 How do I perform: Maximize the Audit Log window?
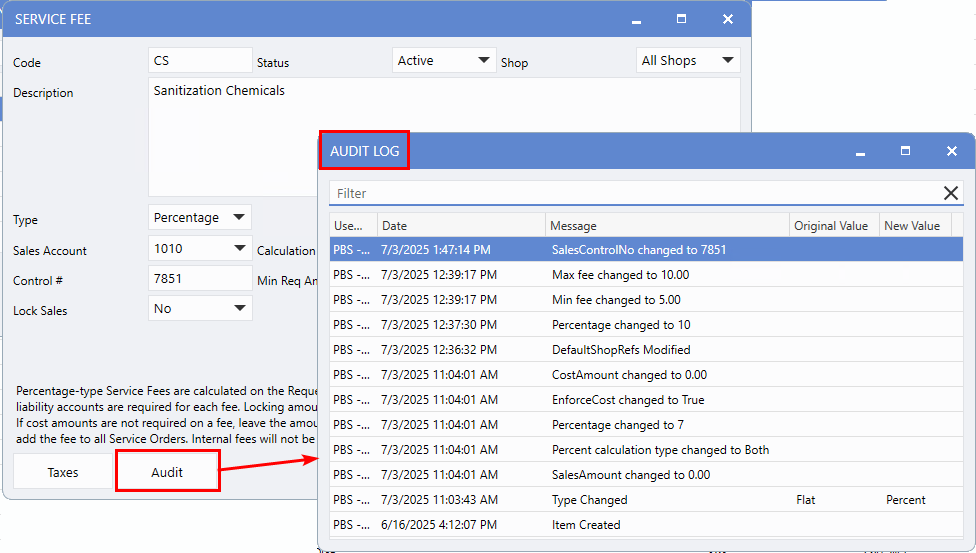905,151
